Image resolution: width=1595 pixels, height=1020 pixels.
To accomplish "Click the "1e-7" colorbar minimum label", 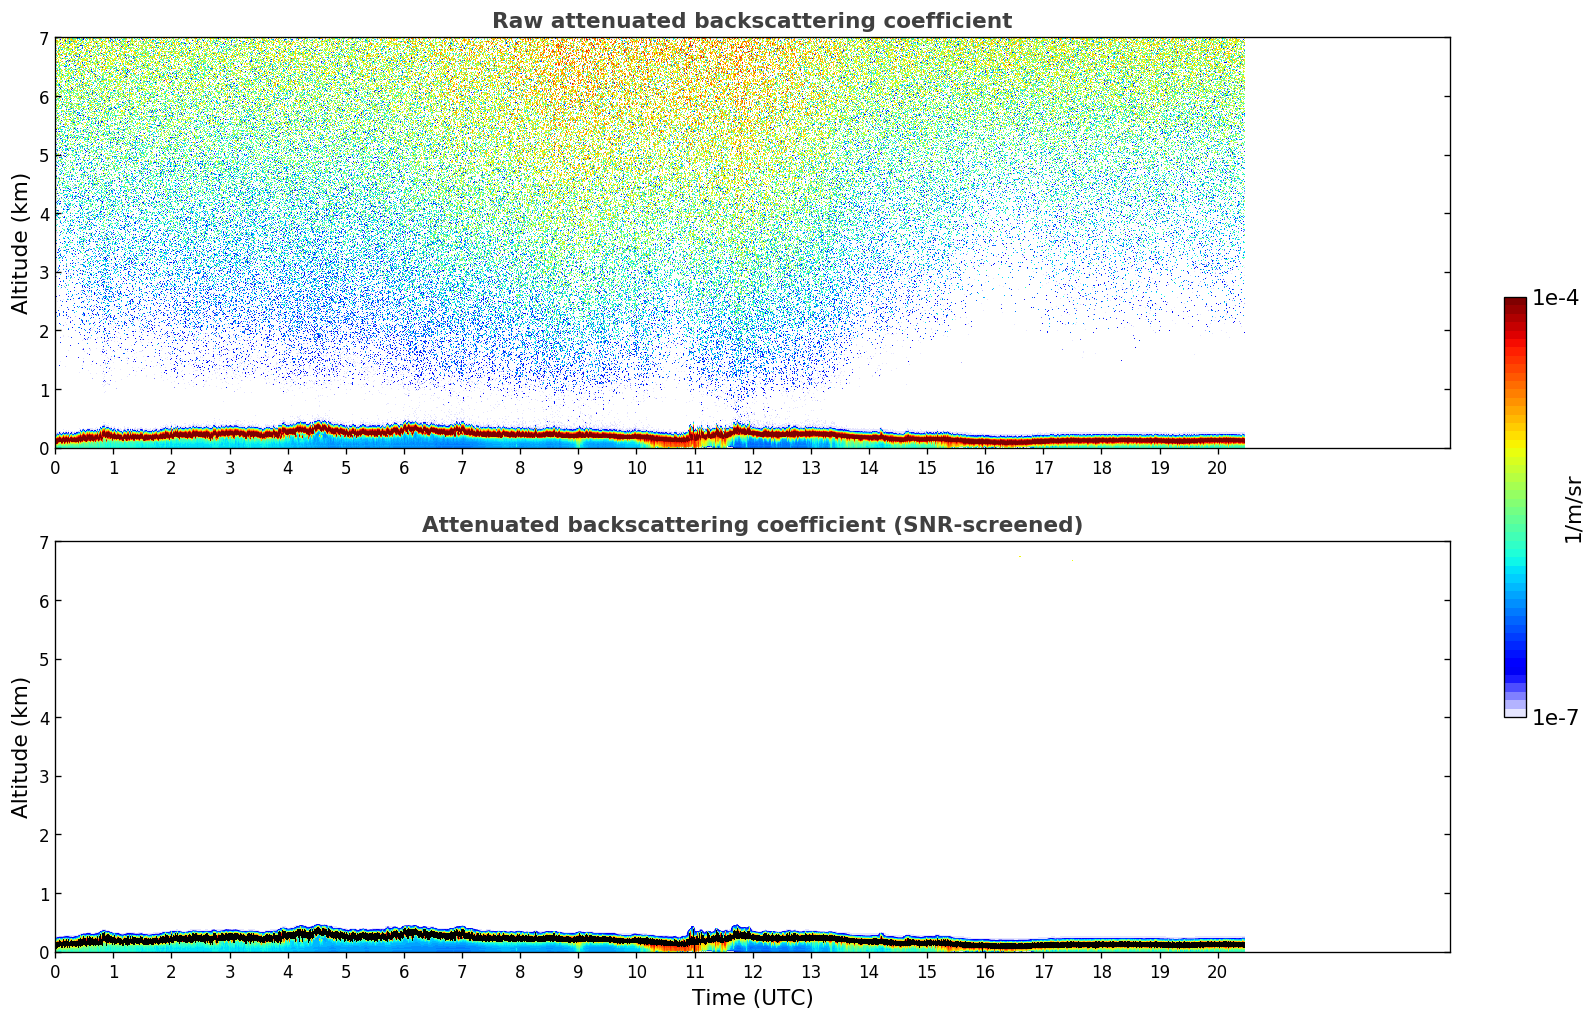I will 1556,718.
